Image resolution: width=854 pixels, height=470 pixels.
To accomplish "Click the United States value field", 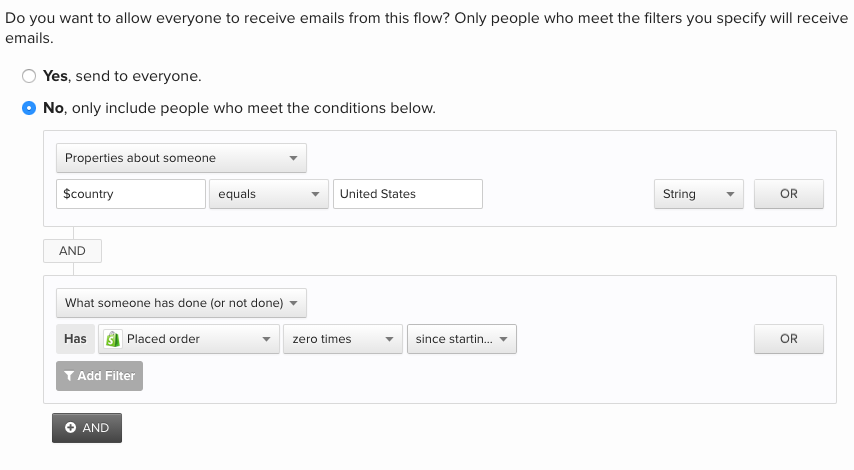I will pos(407,194).
